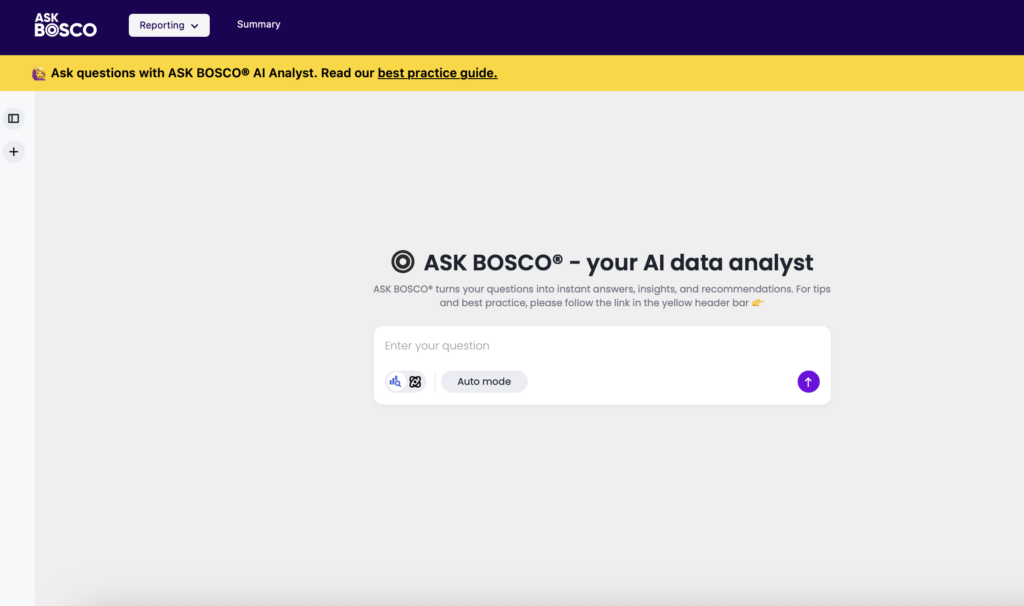Expand the chevron next to Reporting
The width and height of the screenshot is (1024, 606).
click(195, 26)
